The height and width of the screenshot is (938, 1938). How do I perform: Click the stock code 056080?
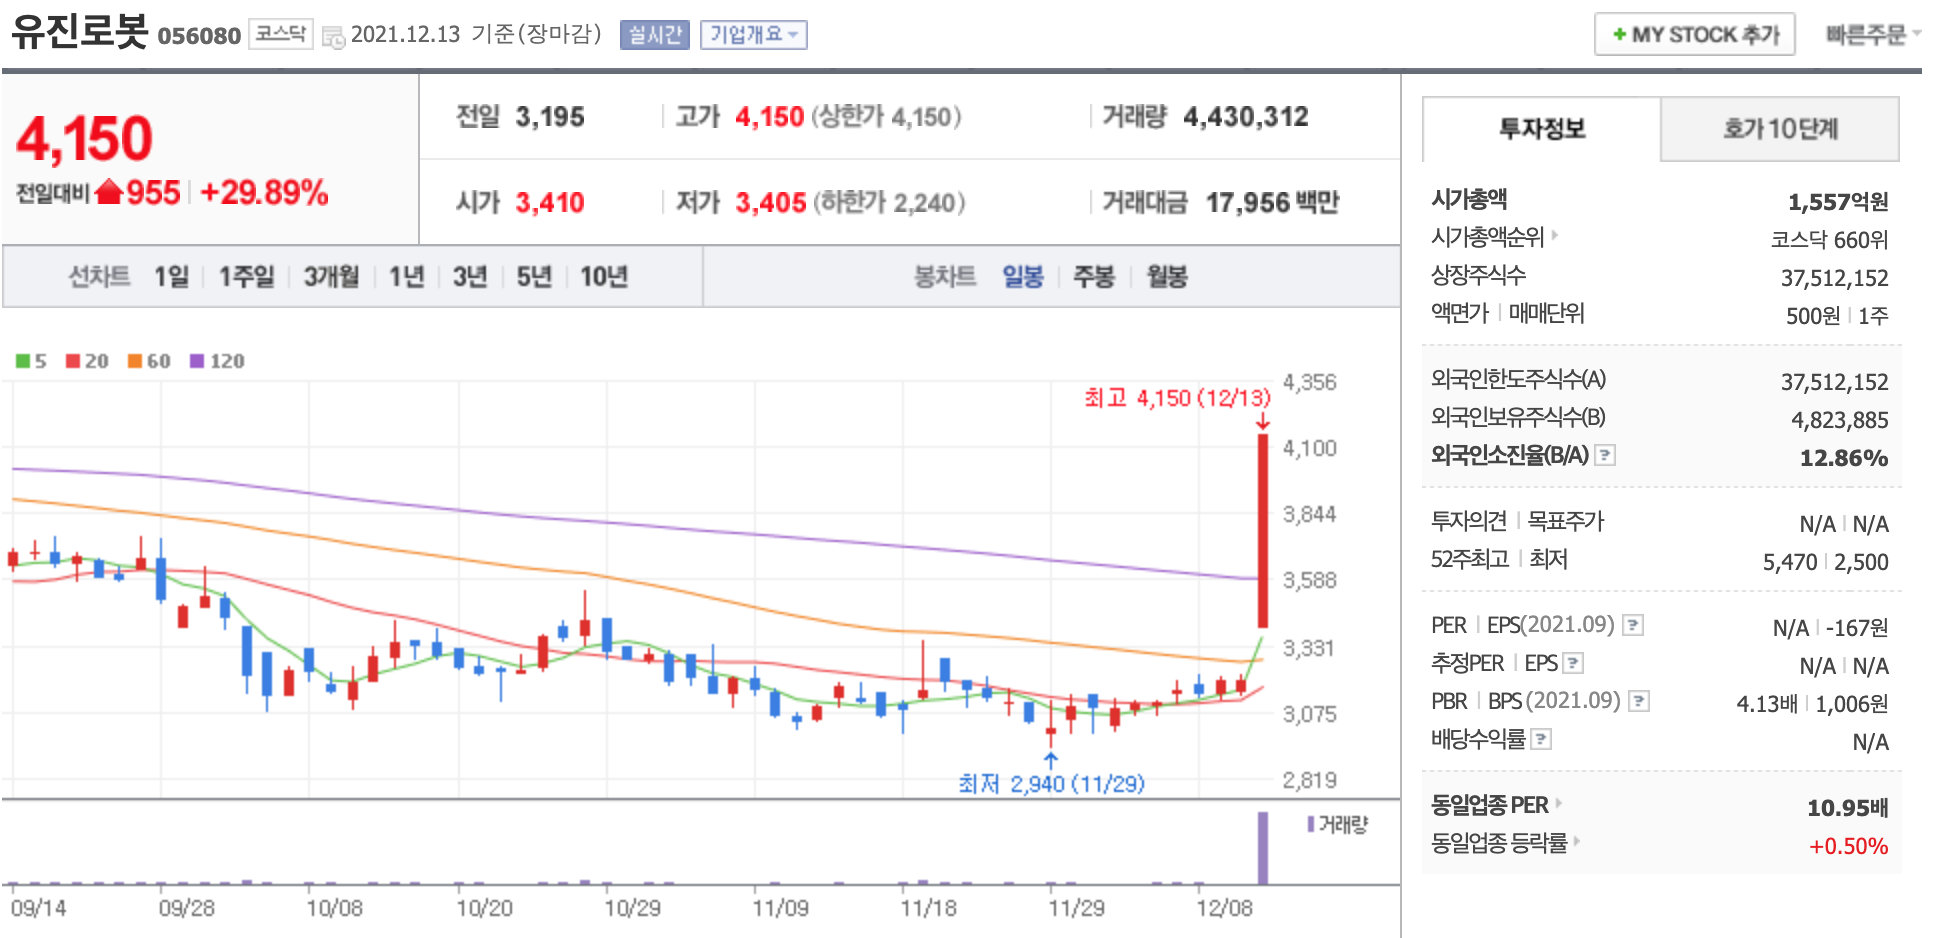click(x=199, y=36)
